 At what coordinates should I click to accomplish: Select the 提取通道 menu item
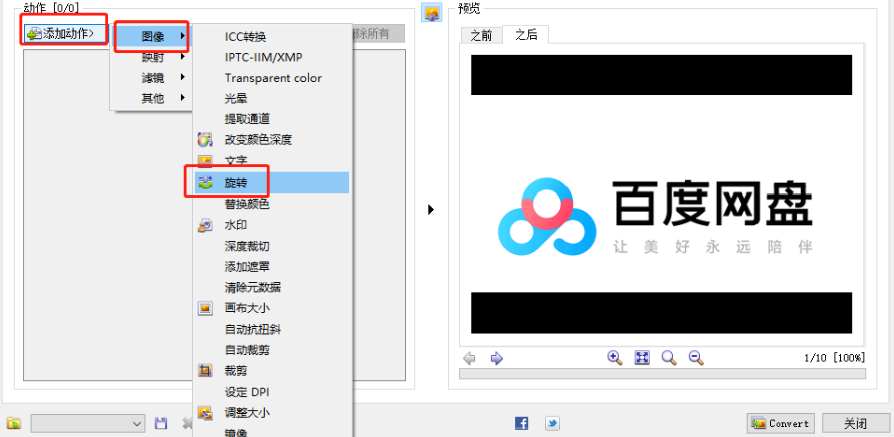pyautogui.click(x=247, y=119)
